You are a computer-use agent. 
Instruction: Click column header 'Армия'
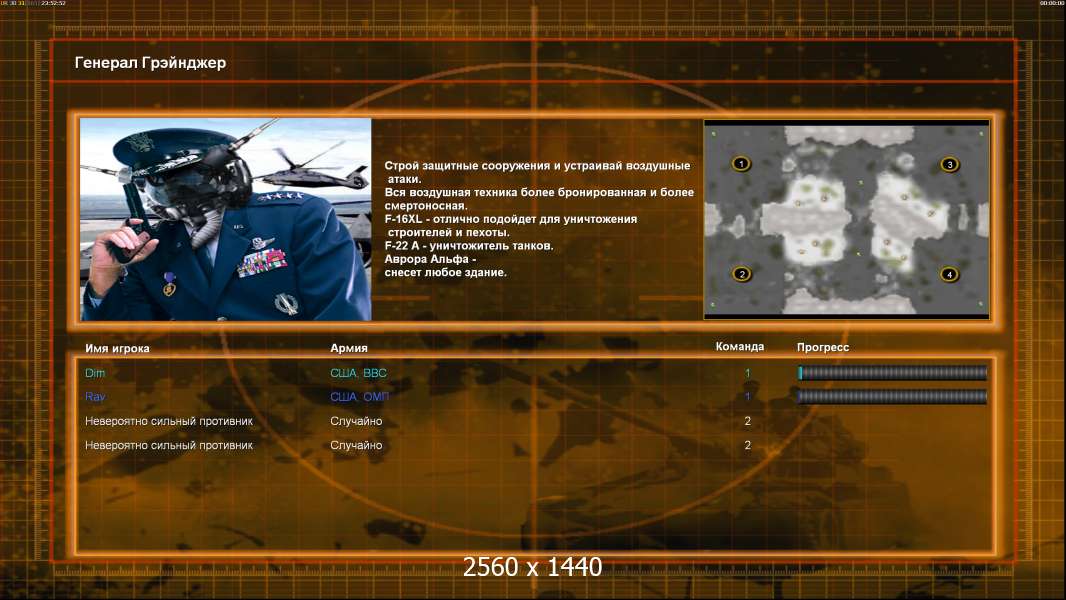(349, 348)
